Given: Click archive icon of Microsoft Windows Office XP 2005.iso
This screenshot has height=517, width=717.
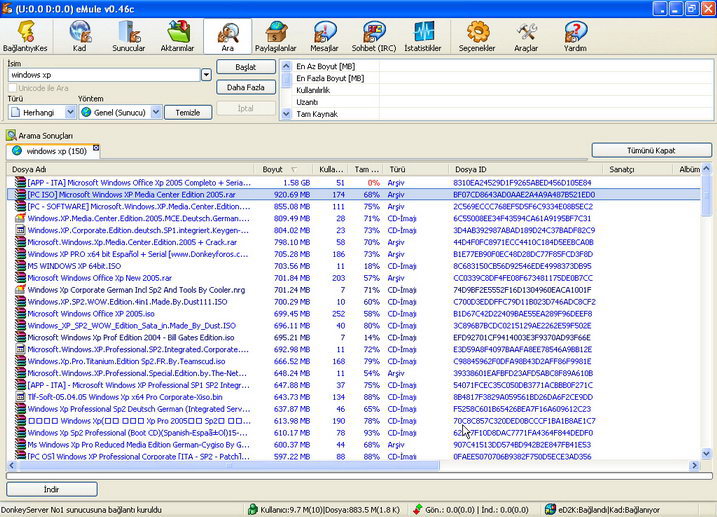Looking at the screenshot, I should [x=20, y=313].
